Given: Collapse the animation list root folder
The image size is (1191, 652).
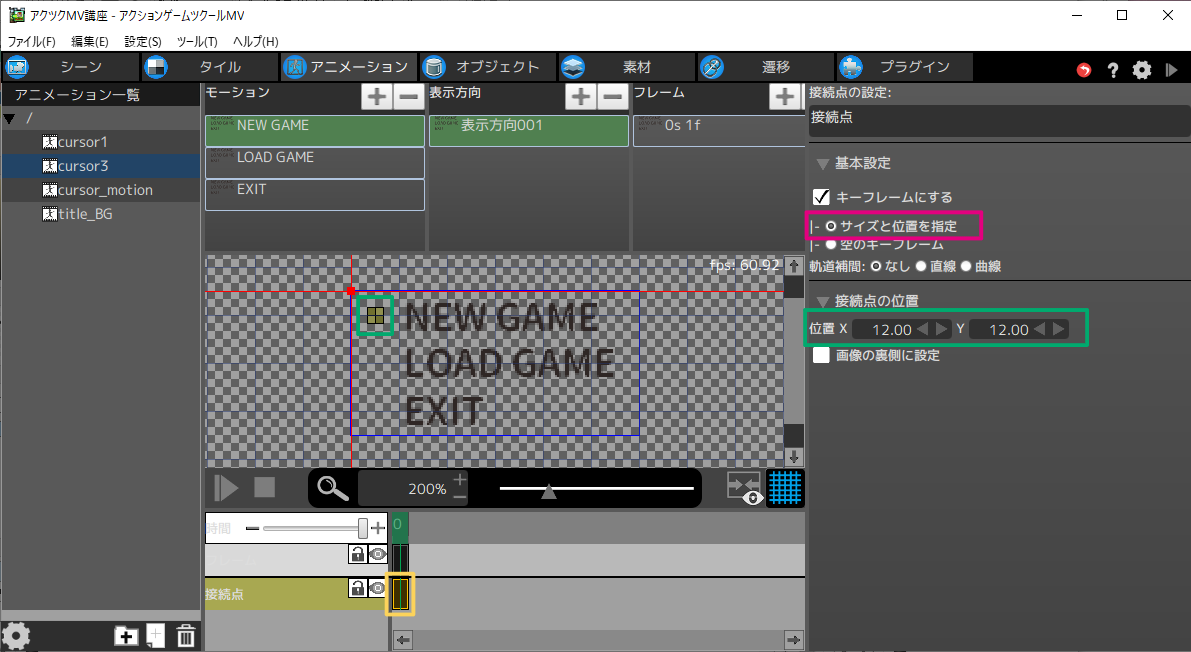Looking at the screenshot, I should point(10,119).
